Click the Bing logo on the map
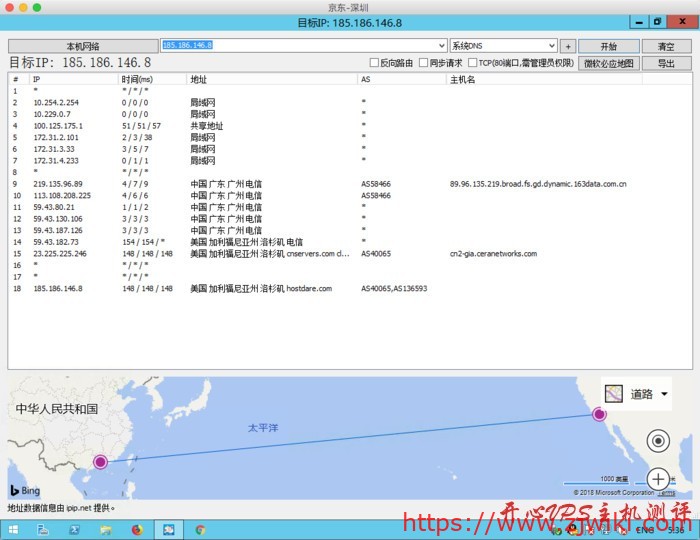This screenshot has height=540, width=700. click(x=25, y=490)
